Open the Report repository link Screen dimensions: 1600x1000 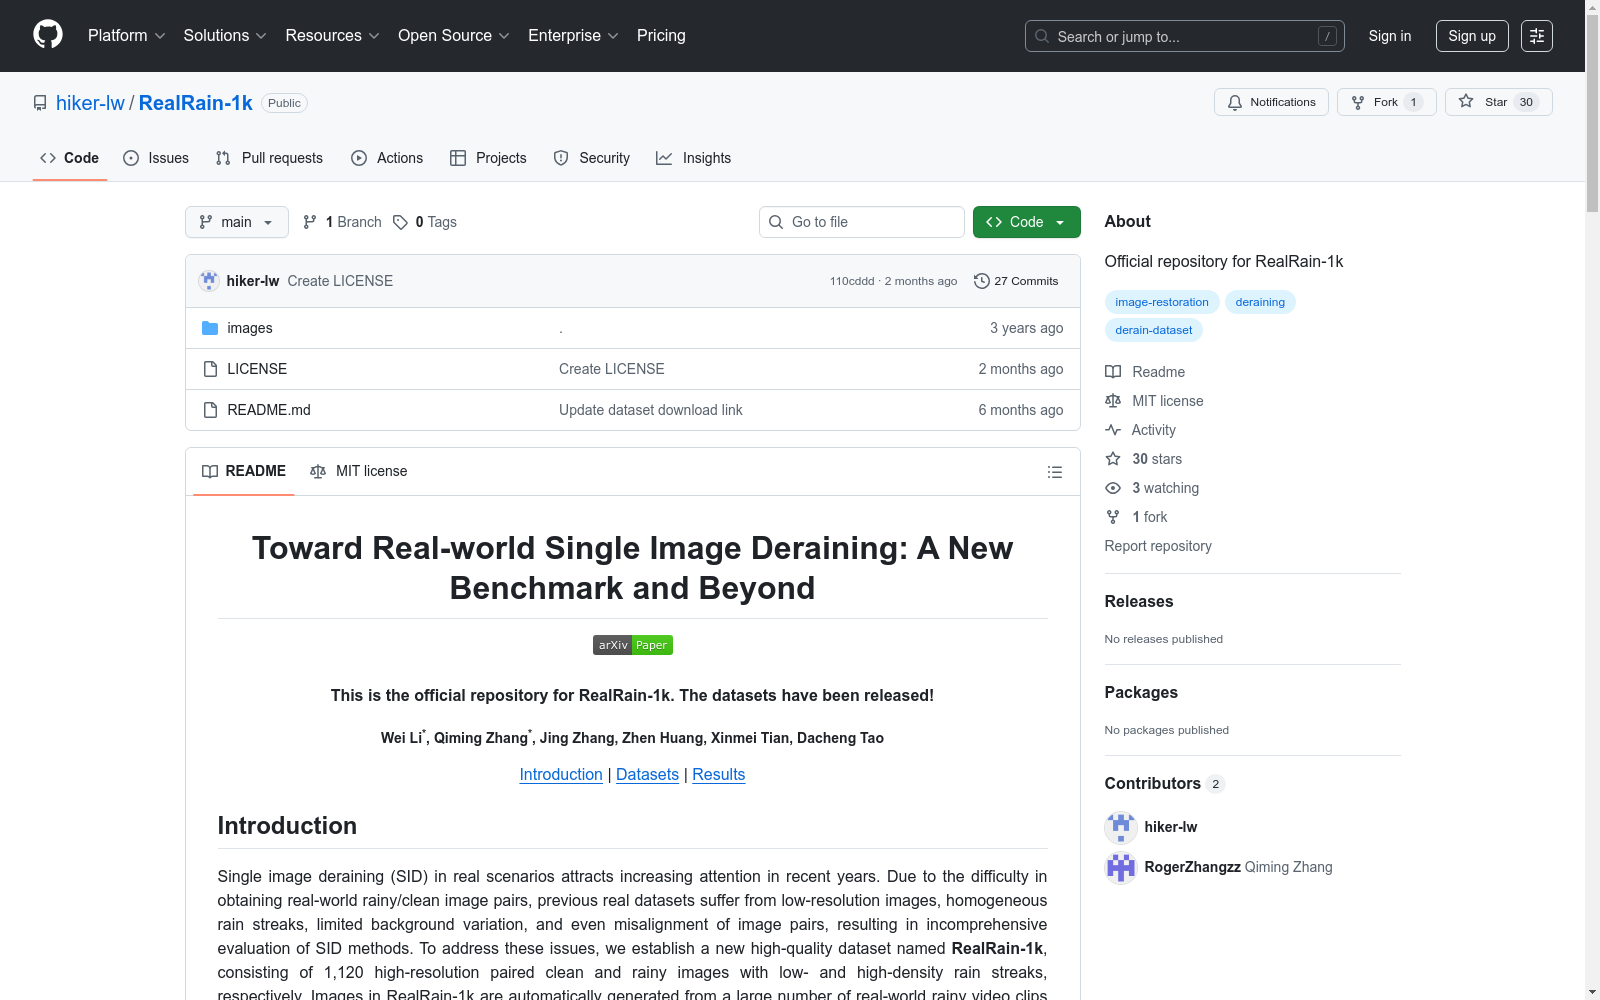(x=1158, y=546)
